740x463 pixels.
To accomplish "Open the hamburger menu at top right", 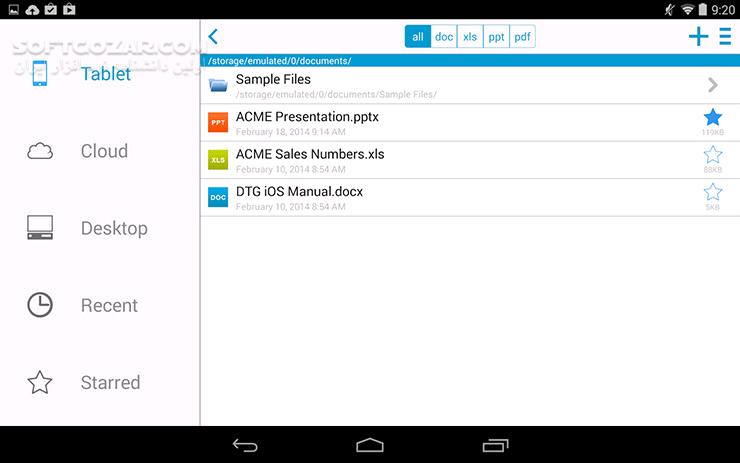I will tap(725, 36).
